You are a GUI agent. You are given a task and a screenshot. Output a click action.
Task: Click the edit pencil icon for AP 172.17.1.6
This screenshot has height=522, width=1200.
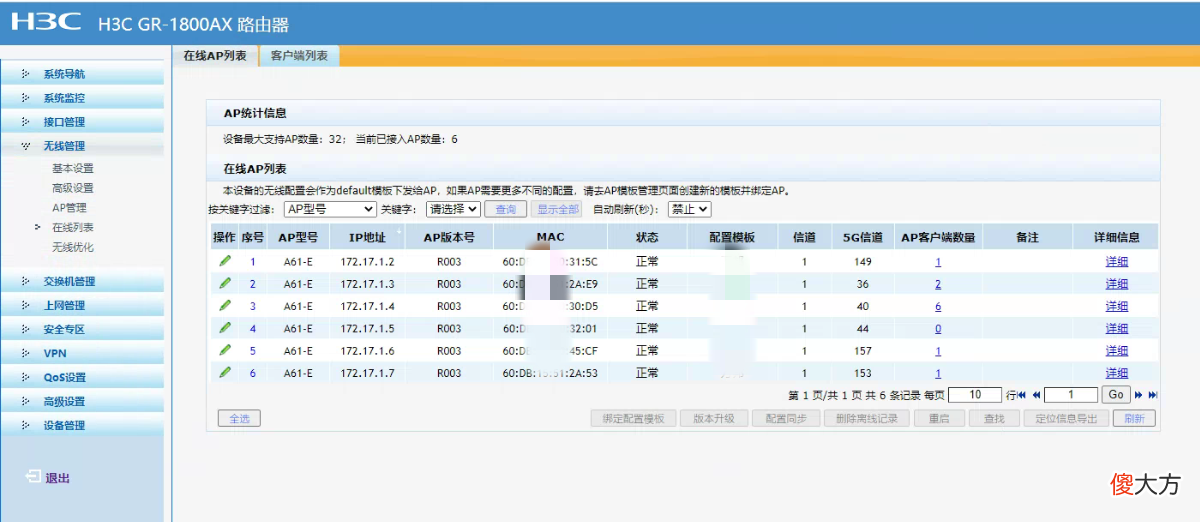(225, 349)
